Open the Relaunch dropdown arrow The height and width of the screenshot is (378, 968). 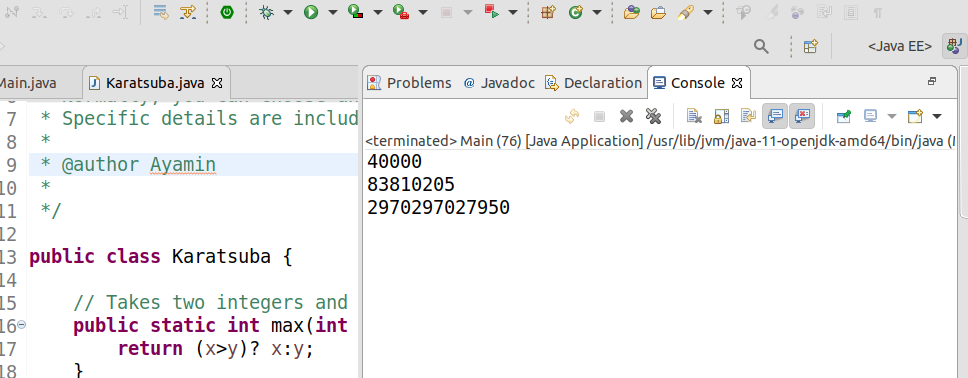(x=513, y=12)
